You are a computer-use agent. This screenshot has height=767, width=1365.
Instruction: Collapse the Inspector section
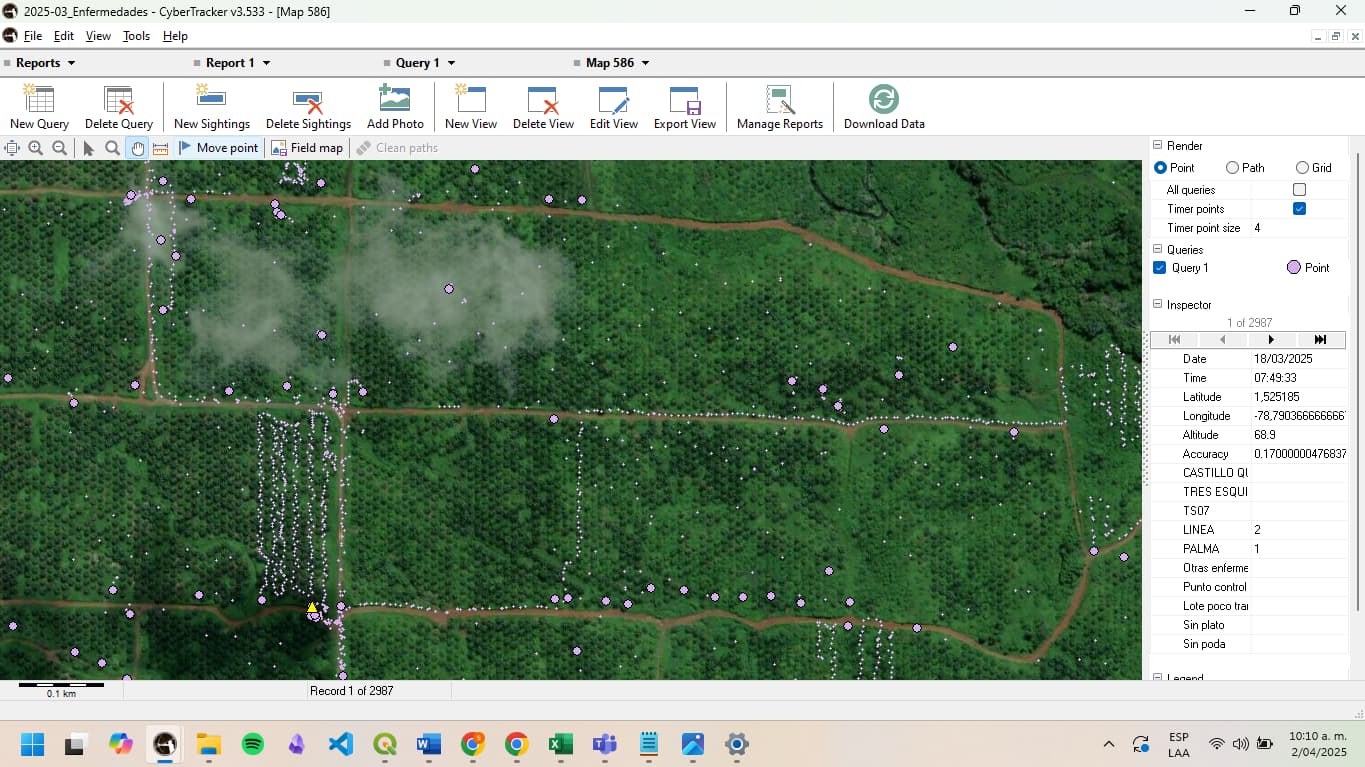1158,305
